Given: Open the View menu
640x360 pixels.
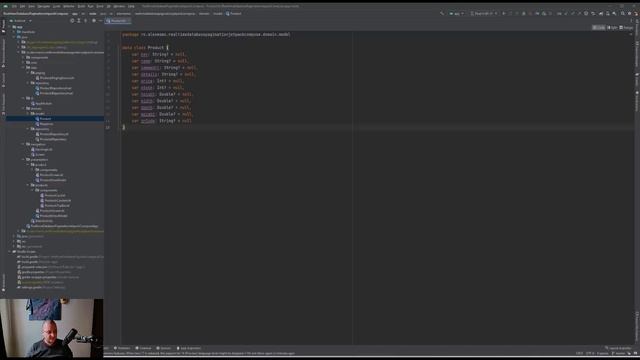Looking at the screenshot, I should pos(31,6).
